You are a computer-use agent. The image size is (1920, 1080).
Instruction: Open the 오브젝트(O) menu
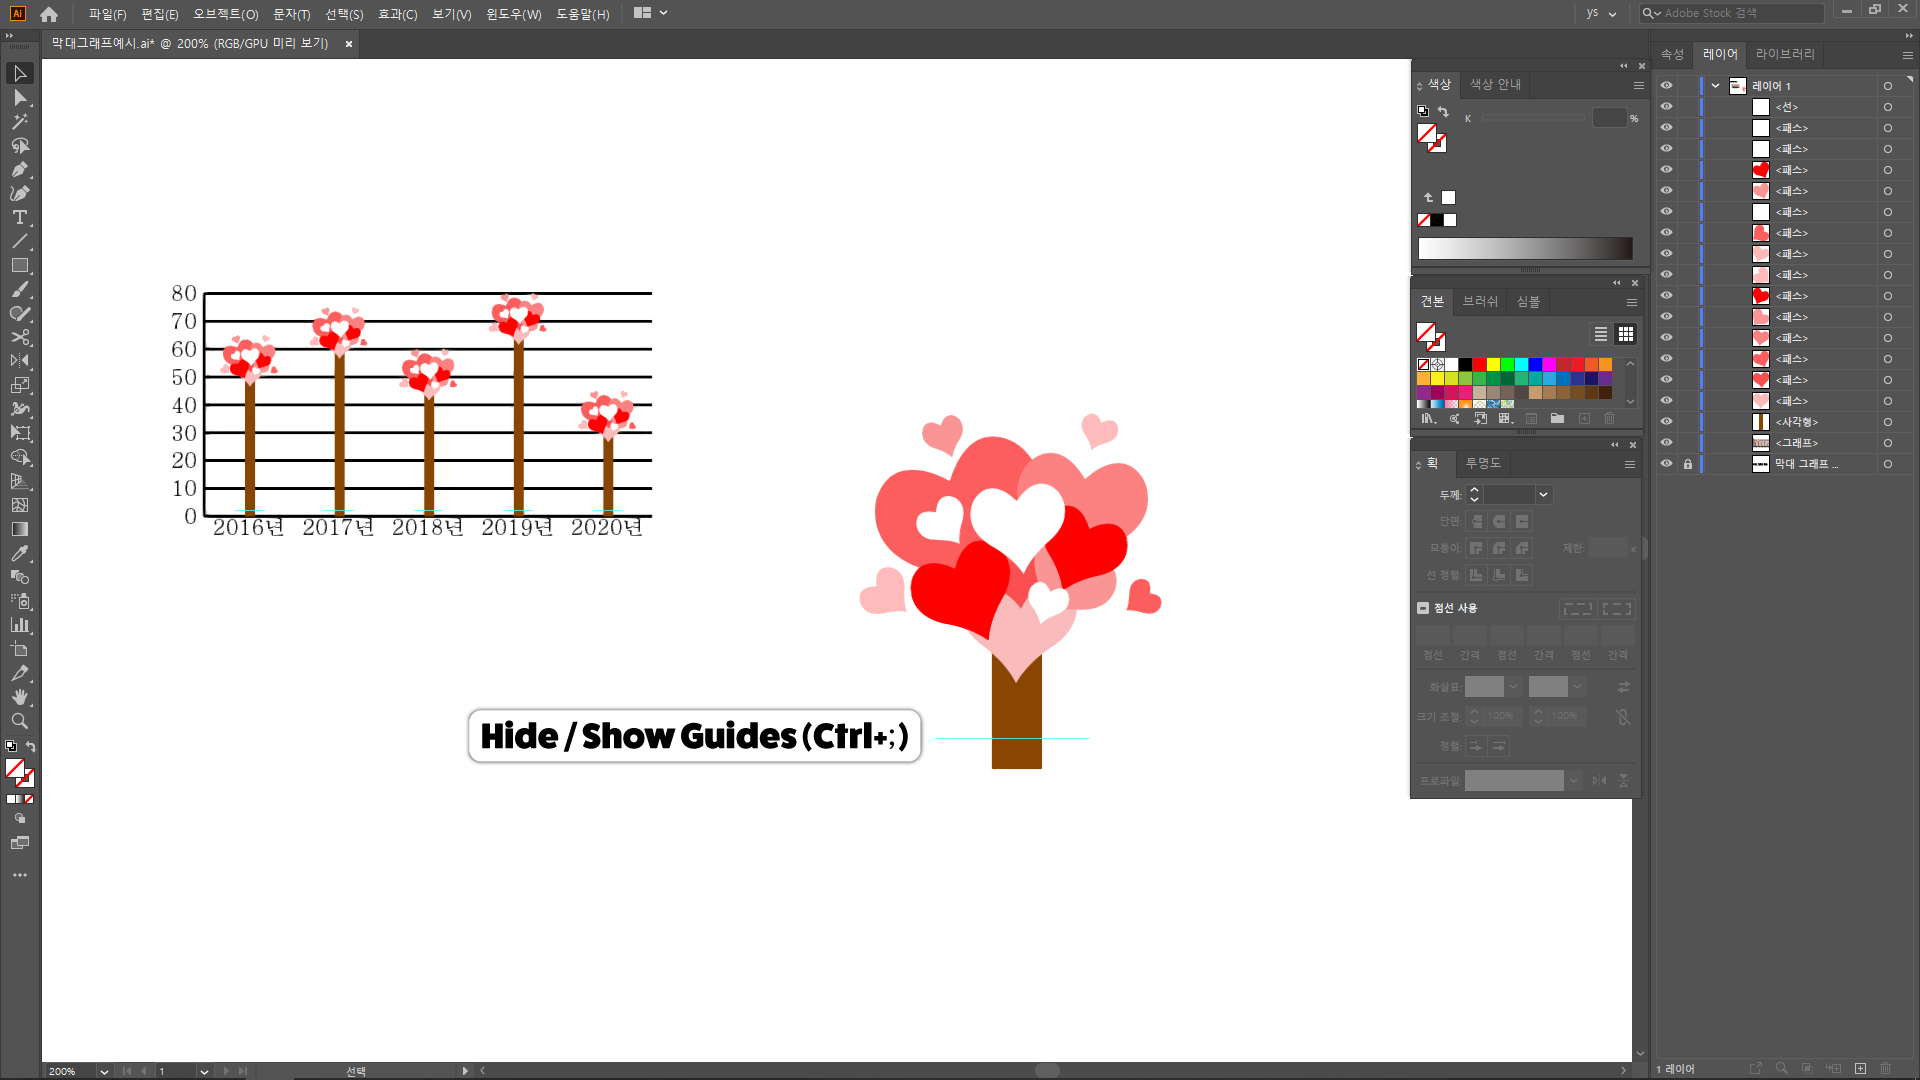(225, 14)
